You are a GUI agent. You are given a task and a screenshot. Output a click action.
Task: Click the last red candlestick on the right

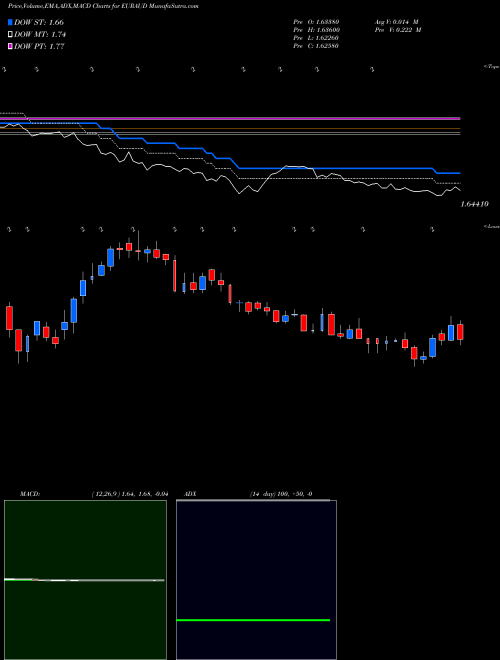coord(460,332)
